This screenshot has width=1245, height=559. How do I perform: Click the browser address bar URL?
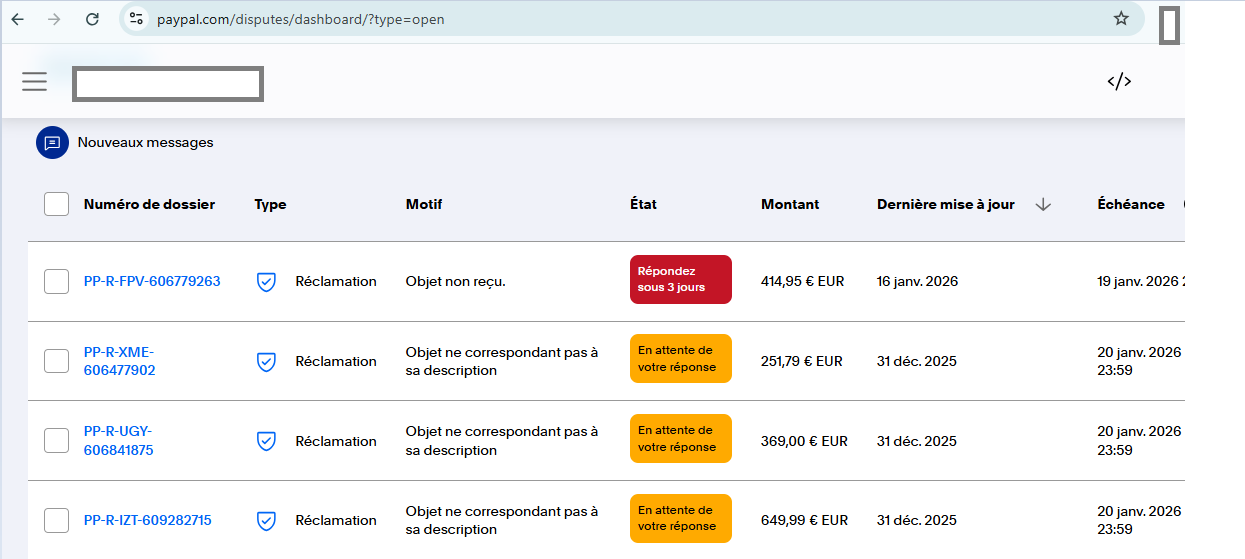(300, 19)
